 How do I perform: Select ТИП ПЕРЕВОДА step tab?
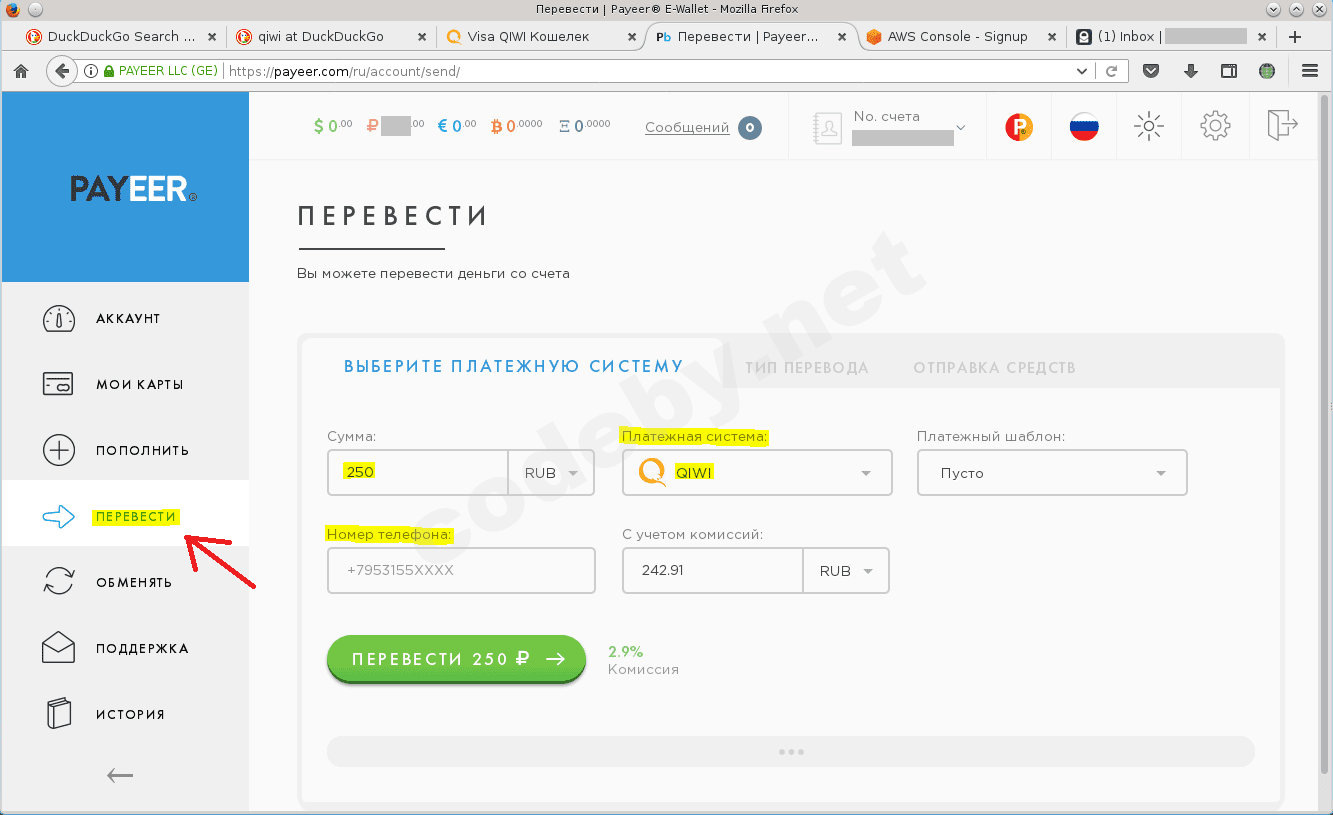point(807,368)
